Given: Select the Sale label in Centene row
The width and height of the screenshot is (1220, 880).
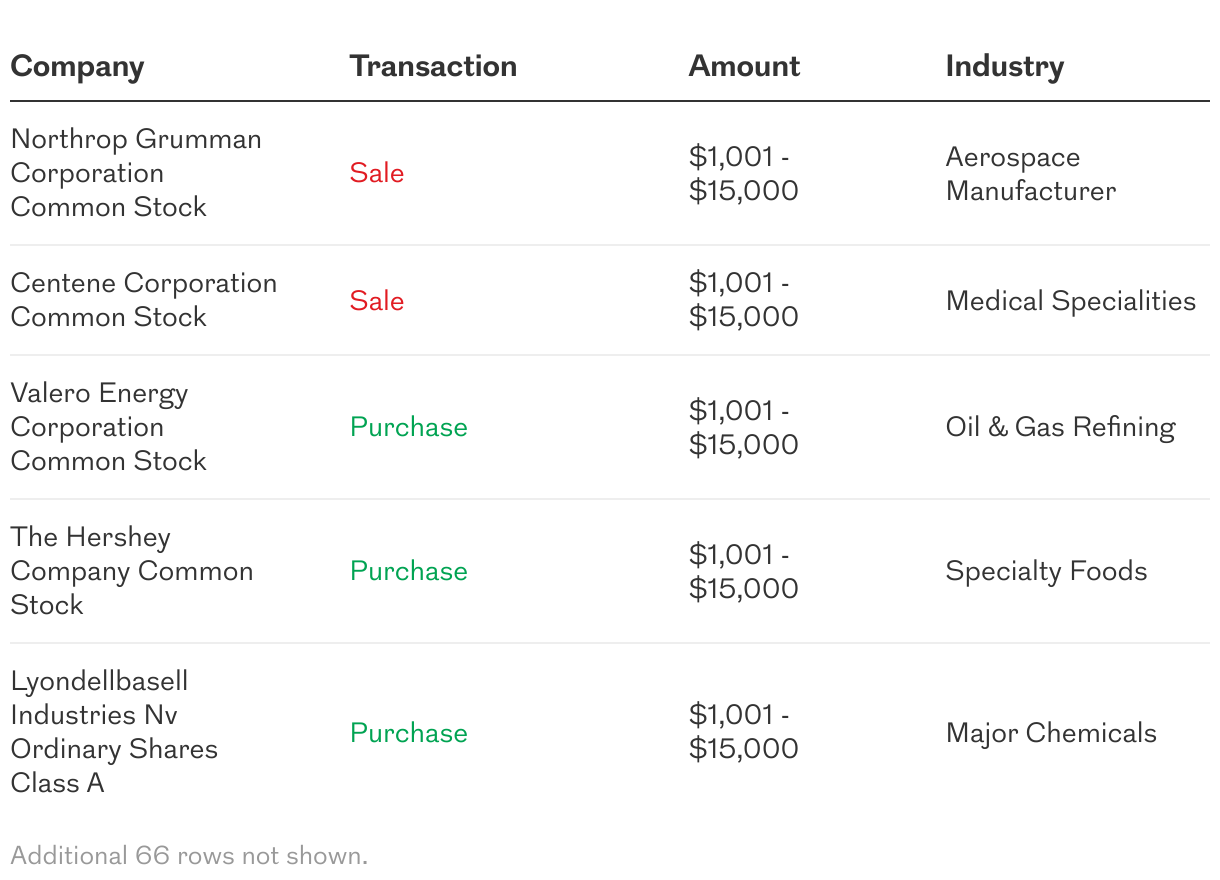Looking at the screenshot, I should pos(377,301).
